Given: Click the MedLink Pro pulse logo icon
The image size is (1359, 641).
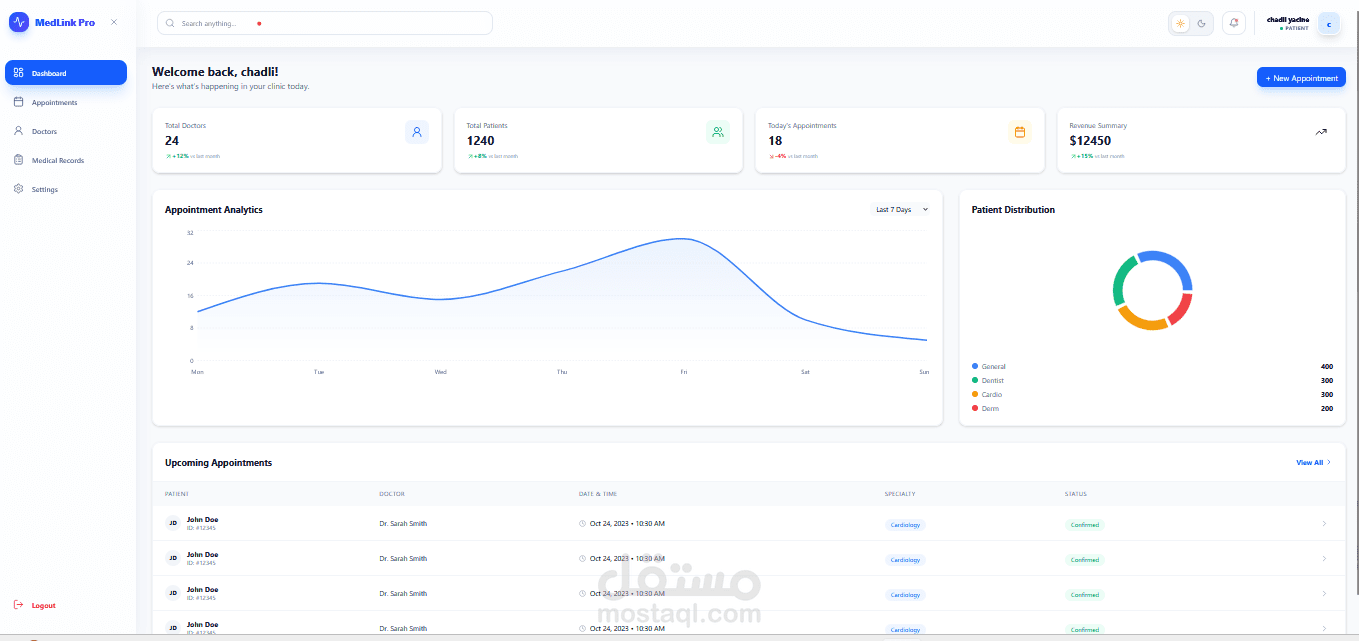Looking at the screenshot, I should point(19,22).
